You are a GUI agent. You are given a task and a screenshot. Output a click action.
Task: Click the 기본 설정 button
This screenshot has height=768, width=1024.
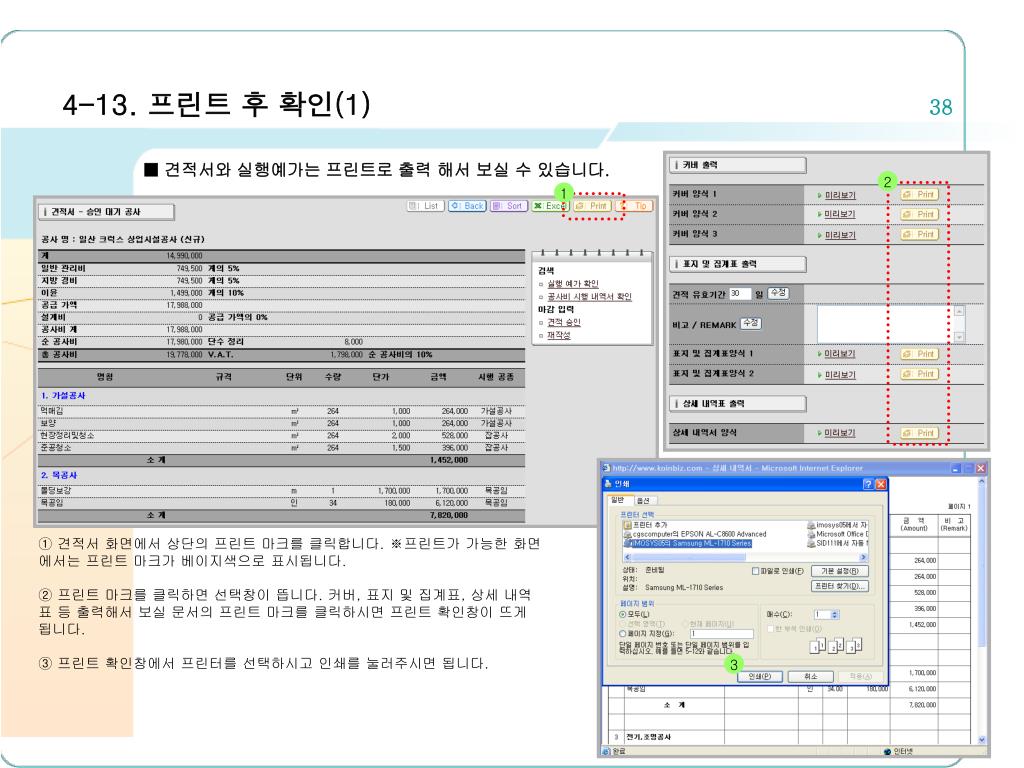pyautogui.click(x=840, y=571)
